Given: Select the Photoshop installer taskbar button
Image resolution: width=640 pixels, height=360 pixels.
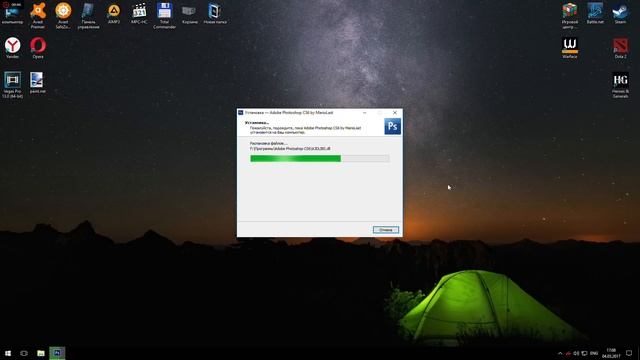Looking at the screenshot, I should [57, 353].
